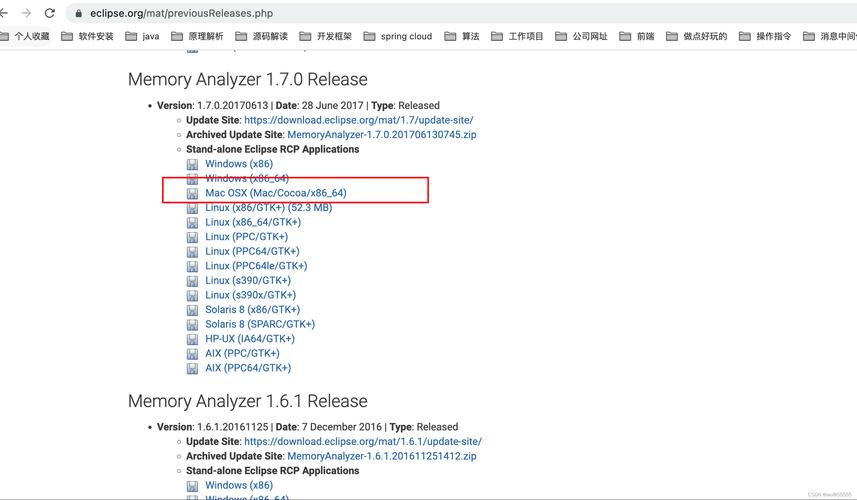
Task: Open the java bookmark folder
Action: (142, 36)
